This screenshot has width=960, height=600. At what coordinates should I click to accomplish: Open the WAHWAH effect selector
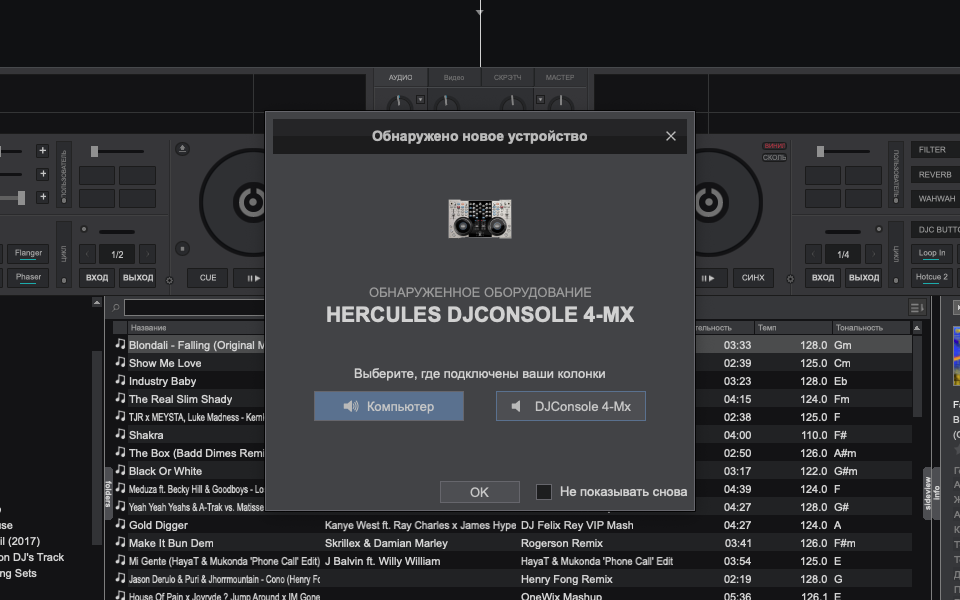coord(934,198)
